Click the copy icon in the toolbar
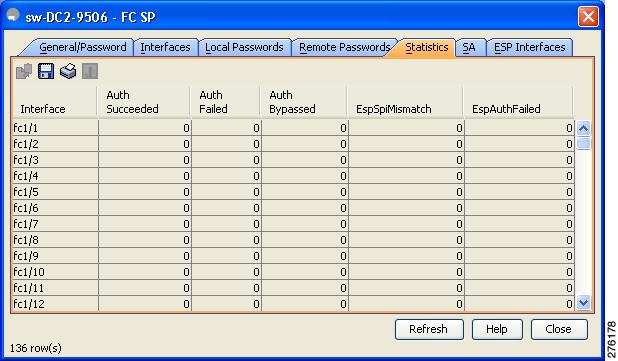618x361 pixels. pyautogui.click(x=24, y=71)
